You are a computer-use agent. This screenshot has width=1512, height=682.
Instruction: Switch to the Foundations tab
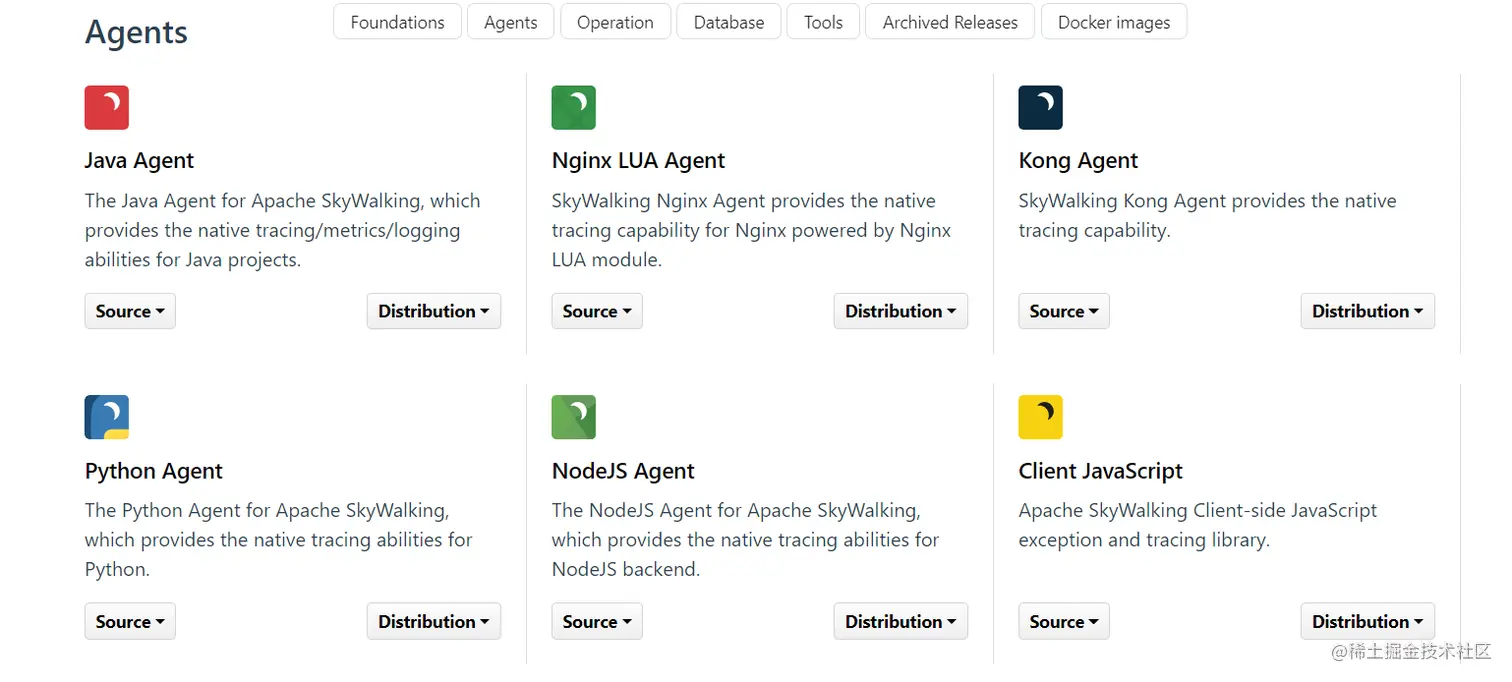[x=397, y=22]
